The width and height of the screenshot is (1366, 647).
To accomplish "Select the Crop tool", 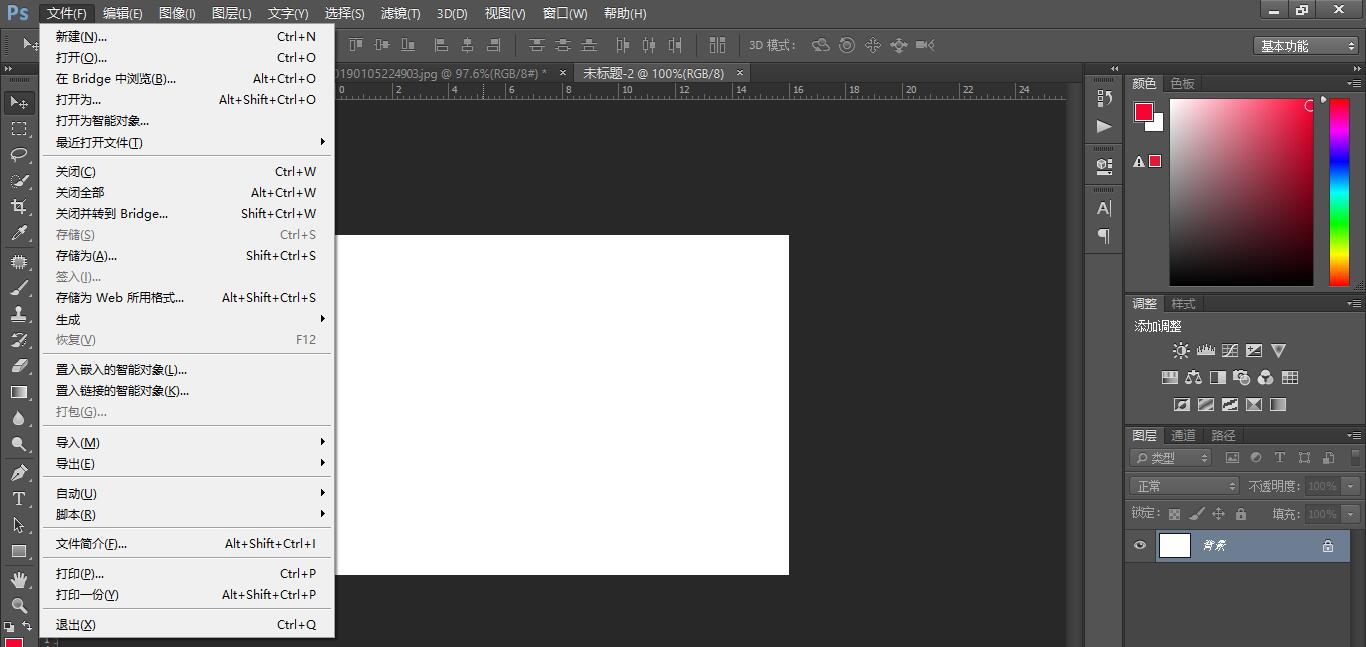I will [19, 207].
